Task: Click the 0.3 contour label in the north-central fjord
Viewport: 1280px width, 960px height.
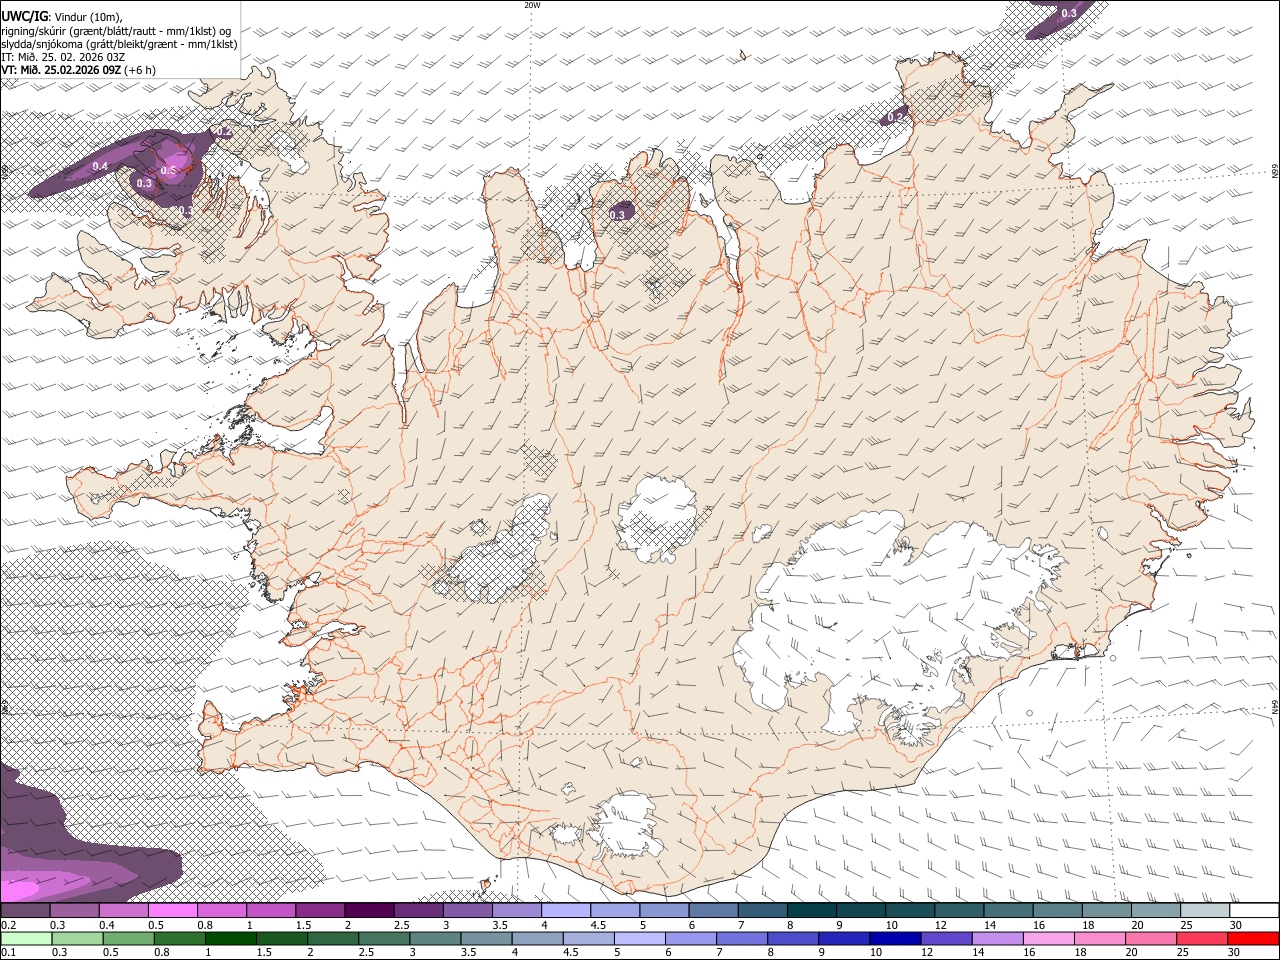Action: coord(617,215)
